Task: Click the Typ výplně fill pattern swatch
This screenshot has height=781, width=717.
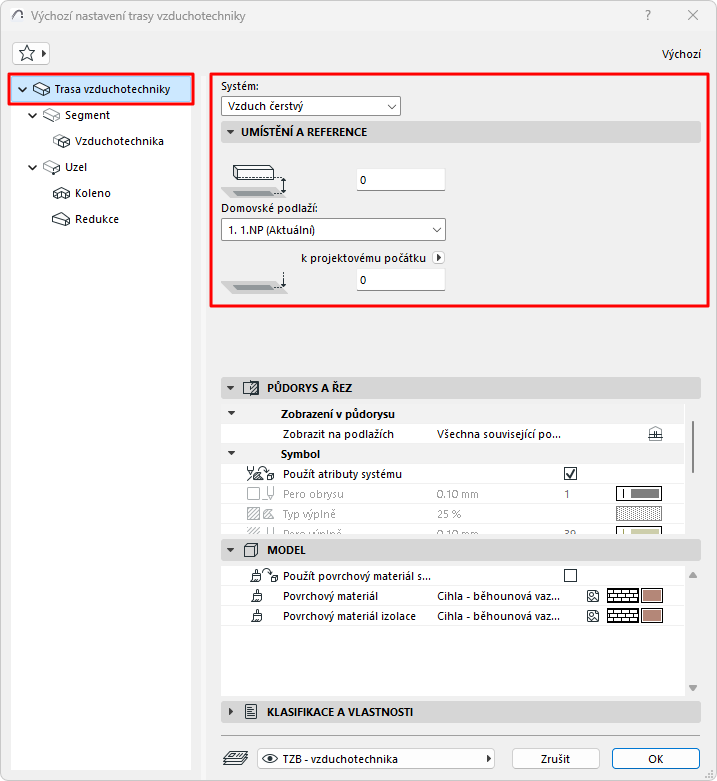Action: [639, 514]
